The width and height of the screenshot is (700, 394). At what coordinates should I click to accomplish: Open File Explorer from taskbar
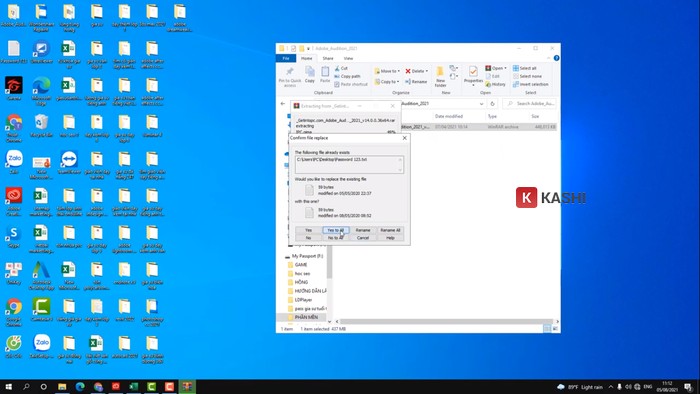tap(62, 386)
